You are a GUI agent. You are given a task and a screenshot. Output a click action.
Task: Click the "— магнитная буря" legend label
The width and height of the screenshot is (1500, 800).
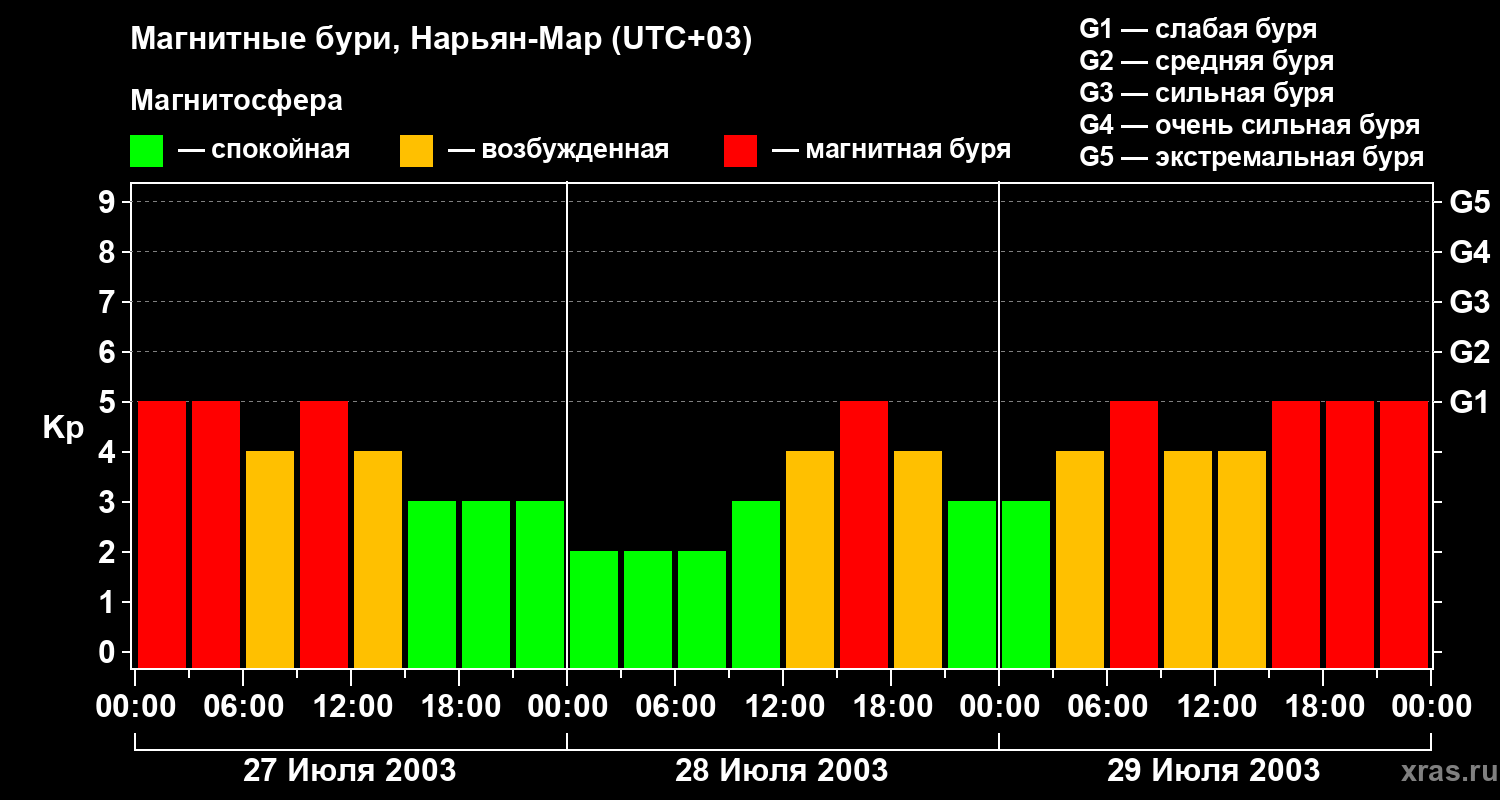891,150
